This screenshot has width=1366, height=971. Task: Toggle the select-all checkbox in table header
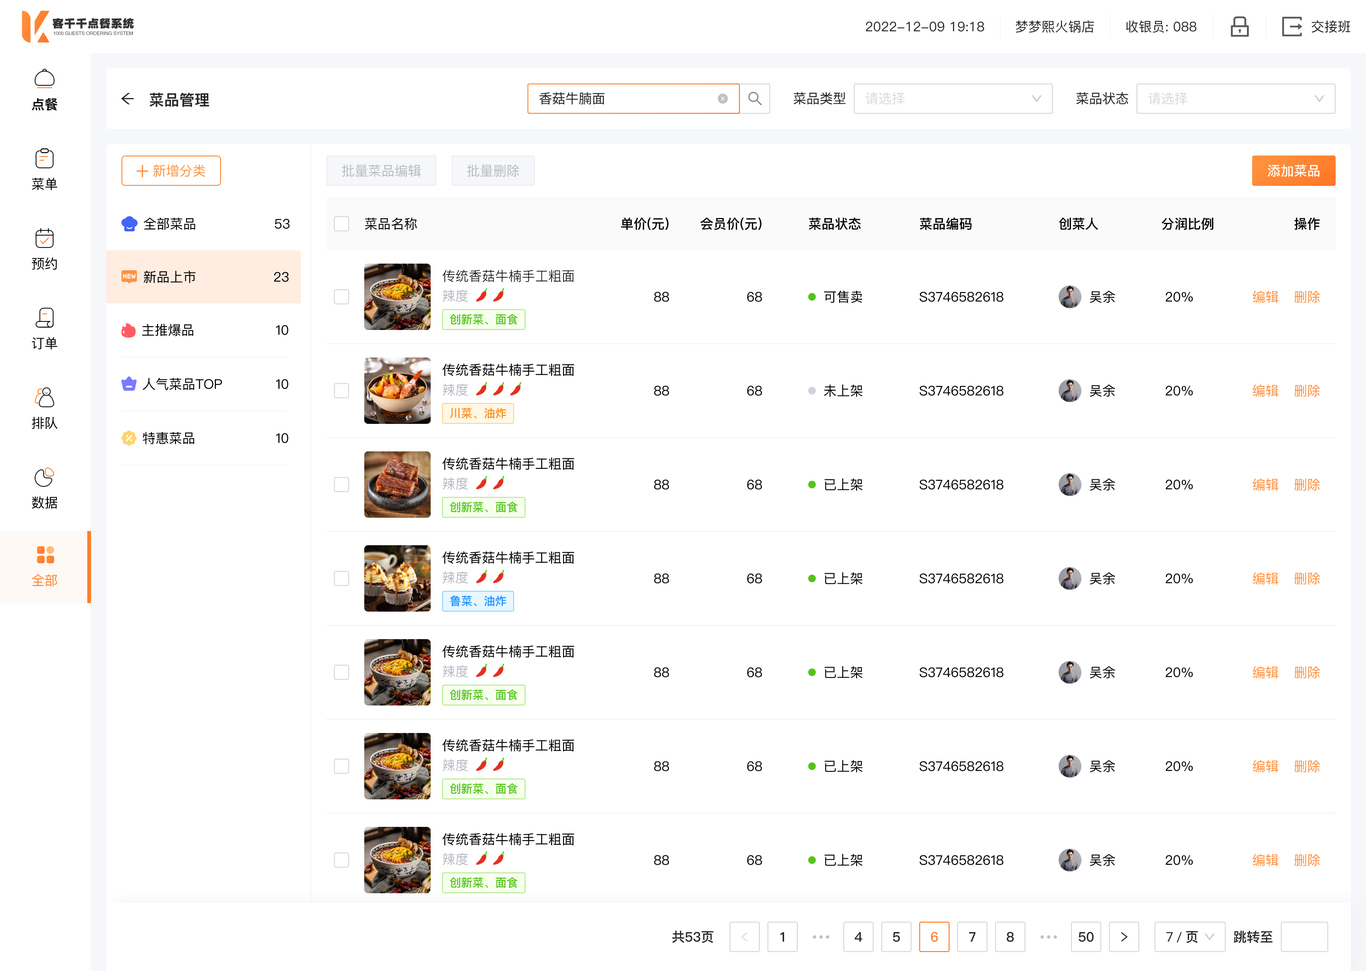click(x=342, y=224)
